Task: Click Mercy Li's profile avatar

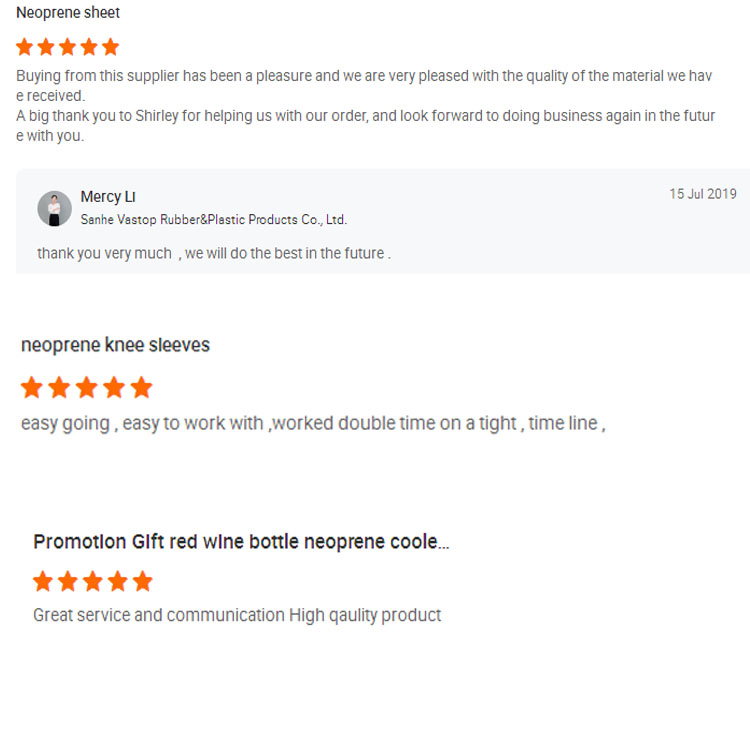Action: click(x=55, y=208)
